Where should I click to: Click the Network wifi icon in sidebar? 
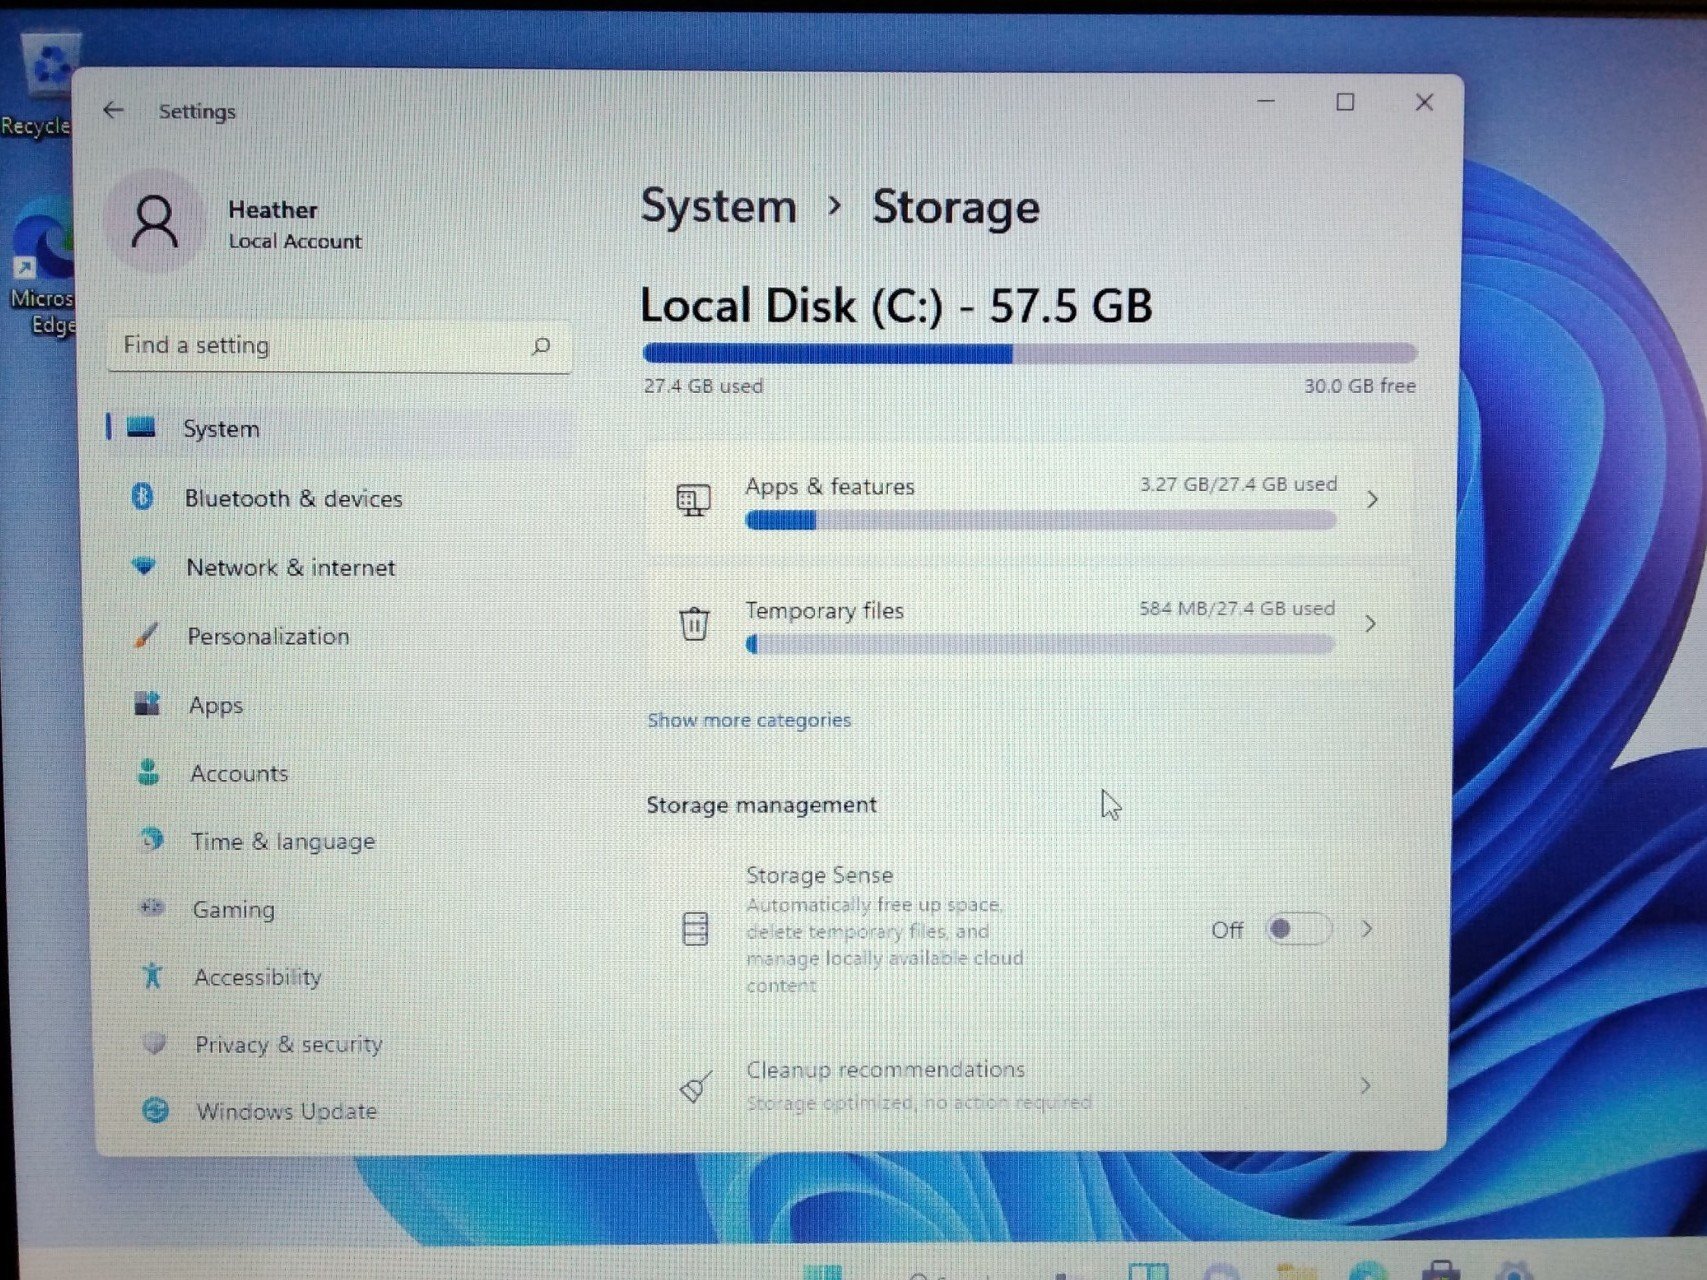[x=145, y=566]
